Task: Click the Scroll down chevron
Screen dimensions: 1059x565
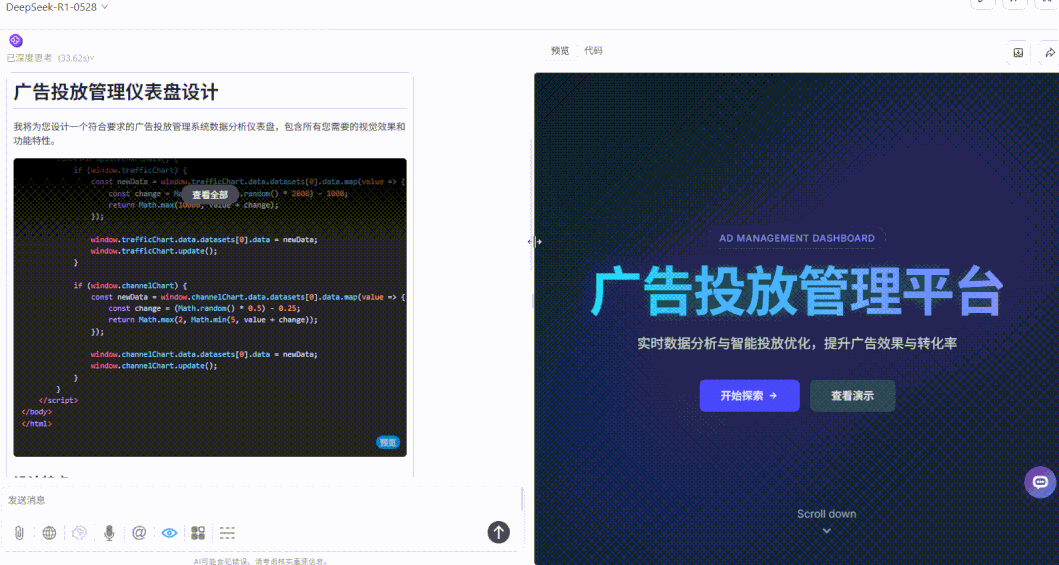Action: 826,531
